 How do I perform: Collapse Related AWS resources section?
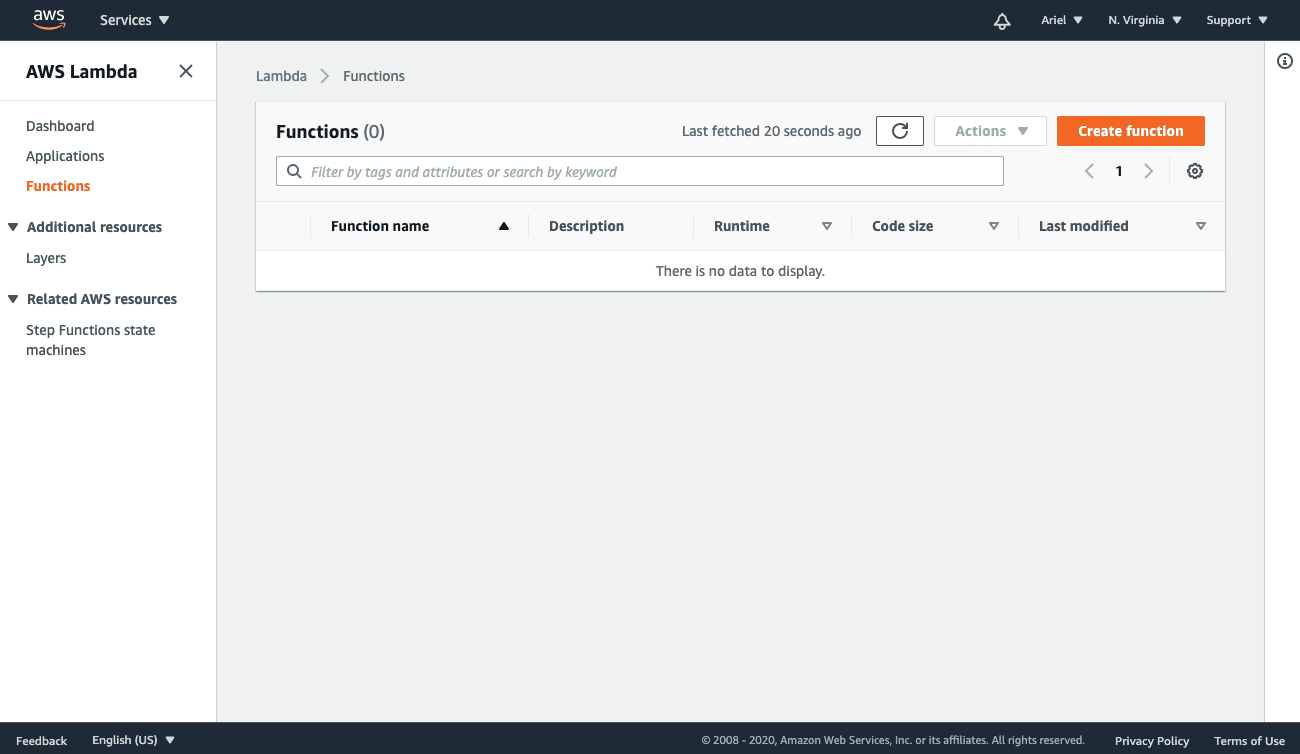[13, 299]
